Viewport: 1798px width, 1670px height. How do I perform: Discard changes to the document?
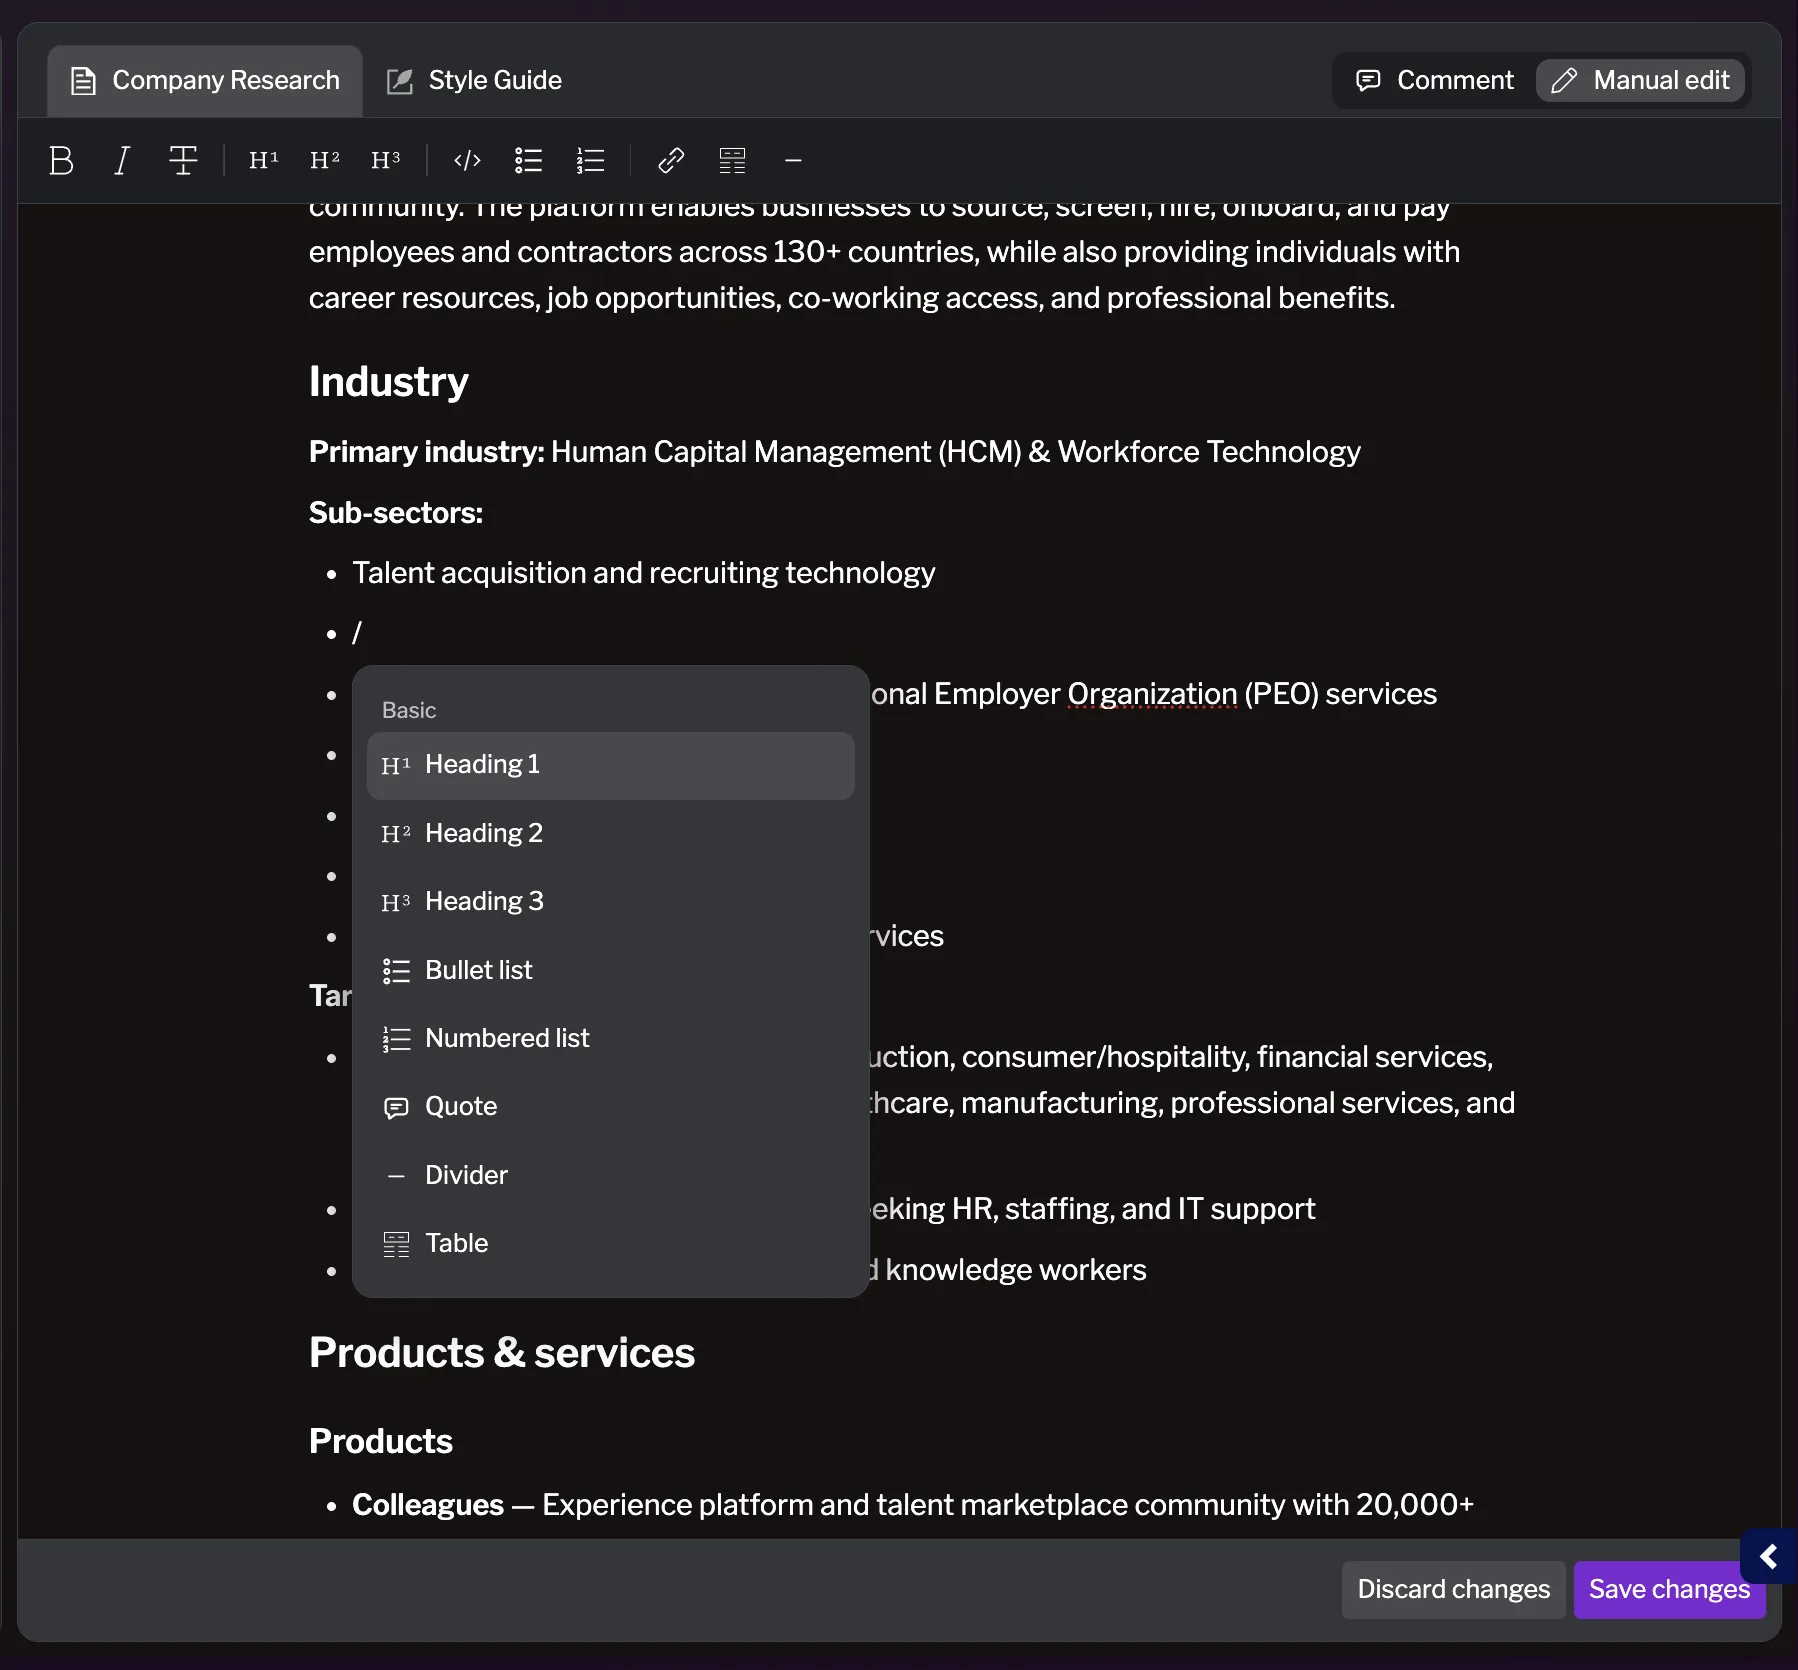pyautogui.click(x=1453, y=1589)
